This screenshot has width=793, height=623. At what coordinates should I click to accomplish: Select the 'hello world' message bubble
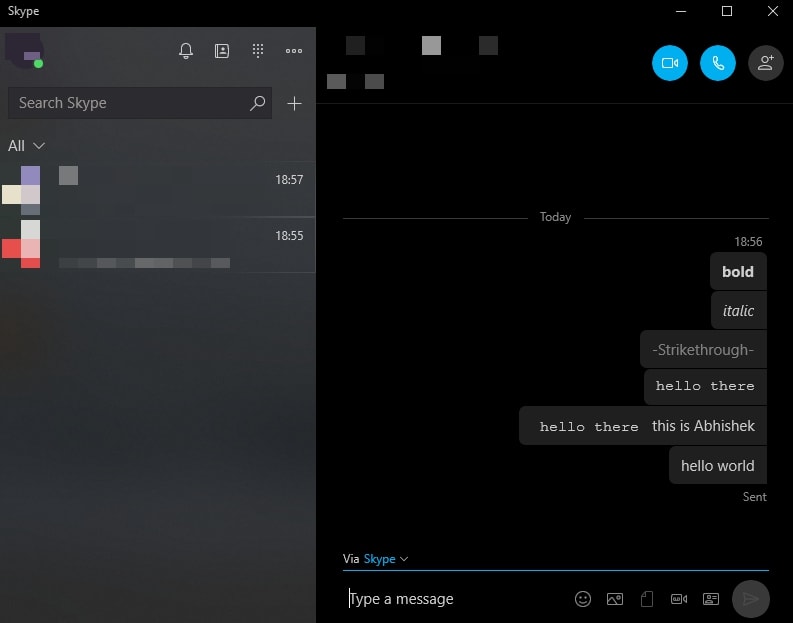718,465
